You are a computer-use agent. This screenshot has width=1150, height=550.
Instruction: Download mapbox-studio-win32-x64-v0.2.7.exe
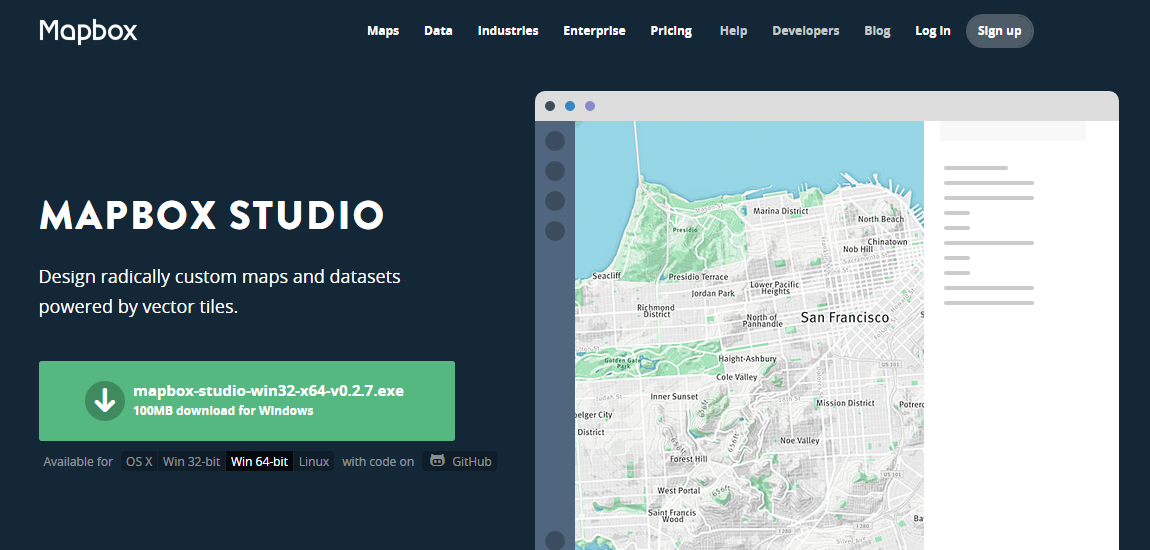click(246, 400)
